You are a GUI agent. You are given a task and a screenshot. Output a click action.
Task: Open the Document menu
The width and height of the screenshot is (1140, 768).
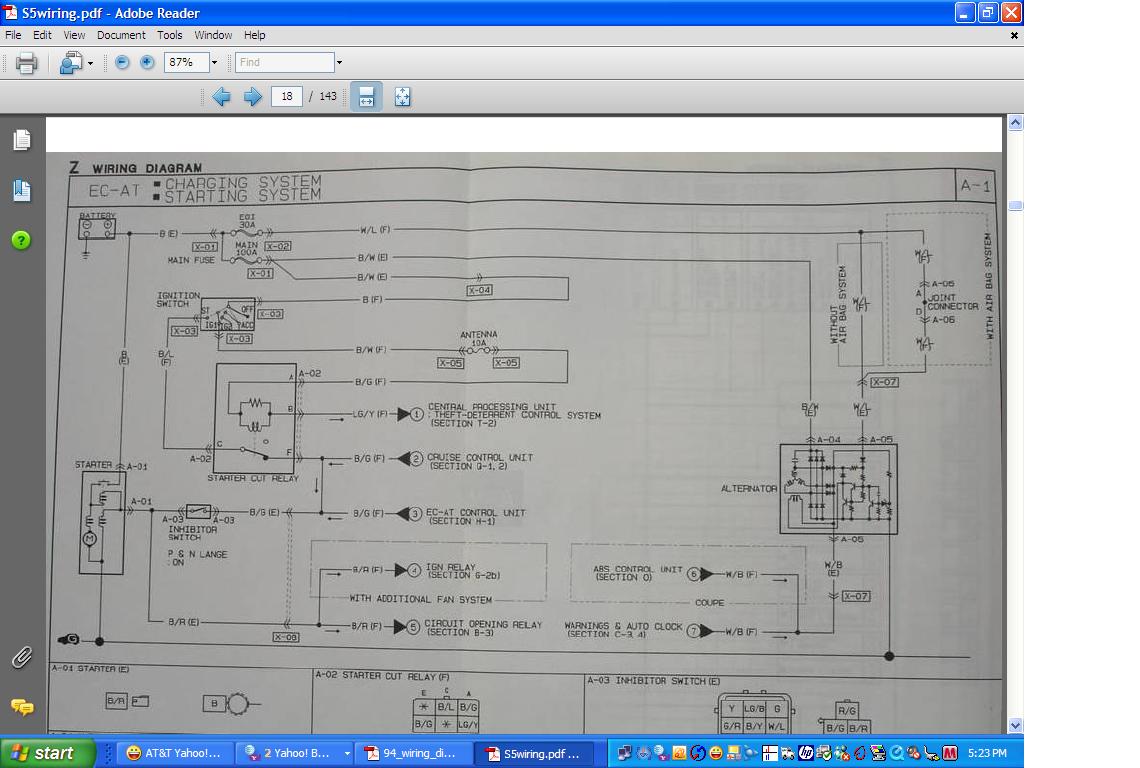[121, 35]
